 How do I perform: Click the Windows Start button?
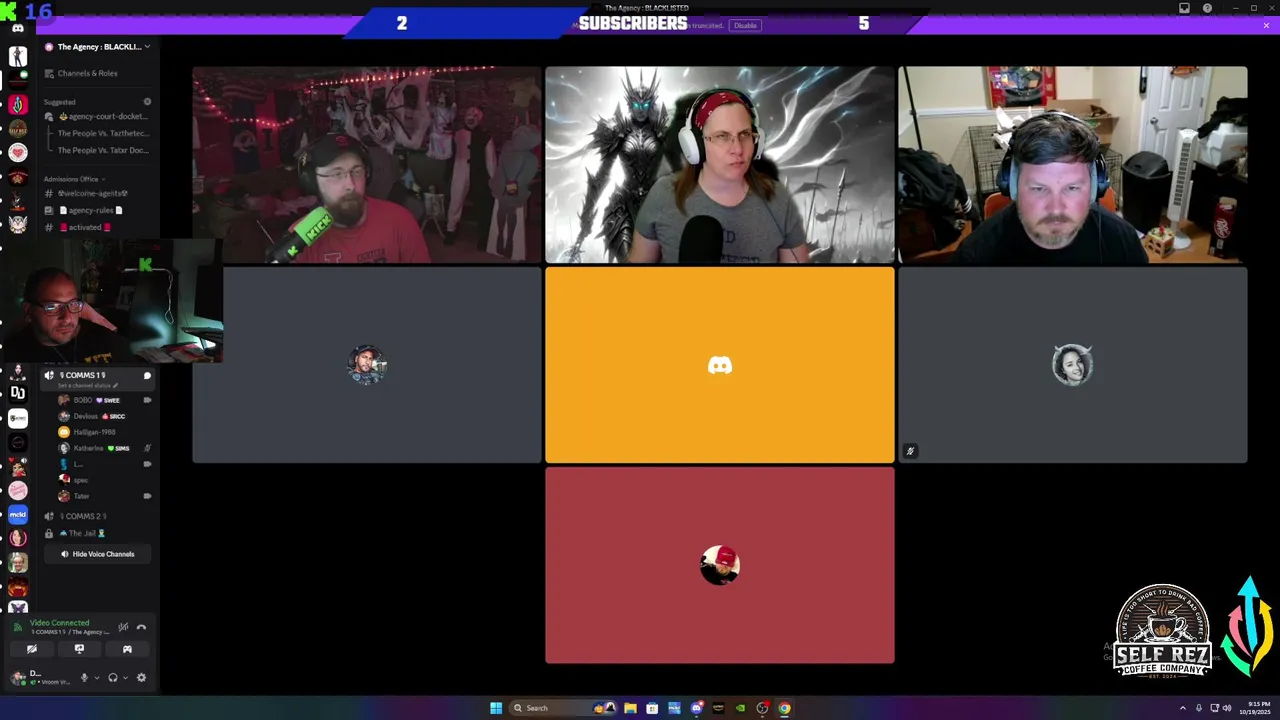coord(496,708)
